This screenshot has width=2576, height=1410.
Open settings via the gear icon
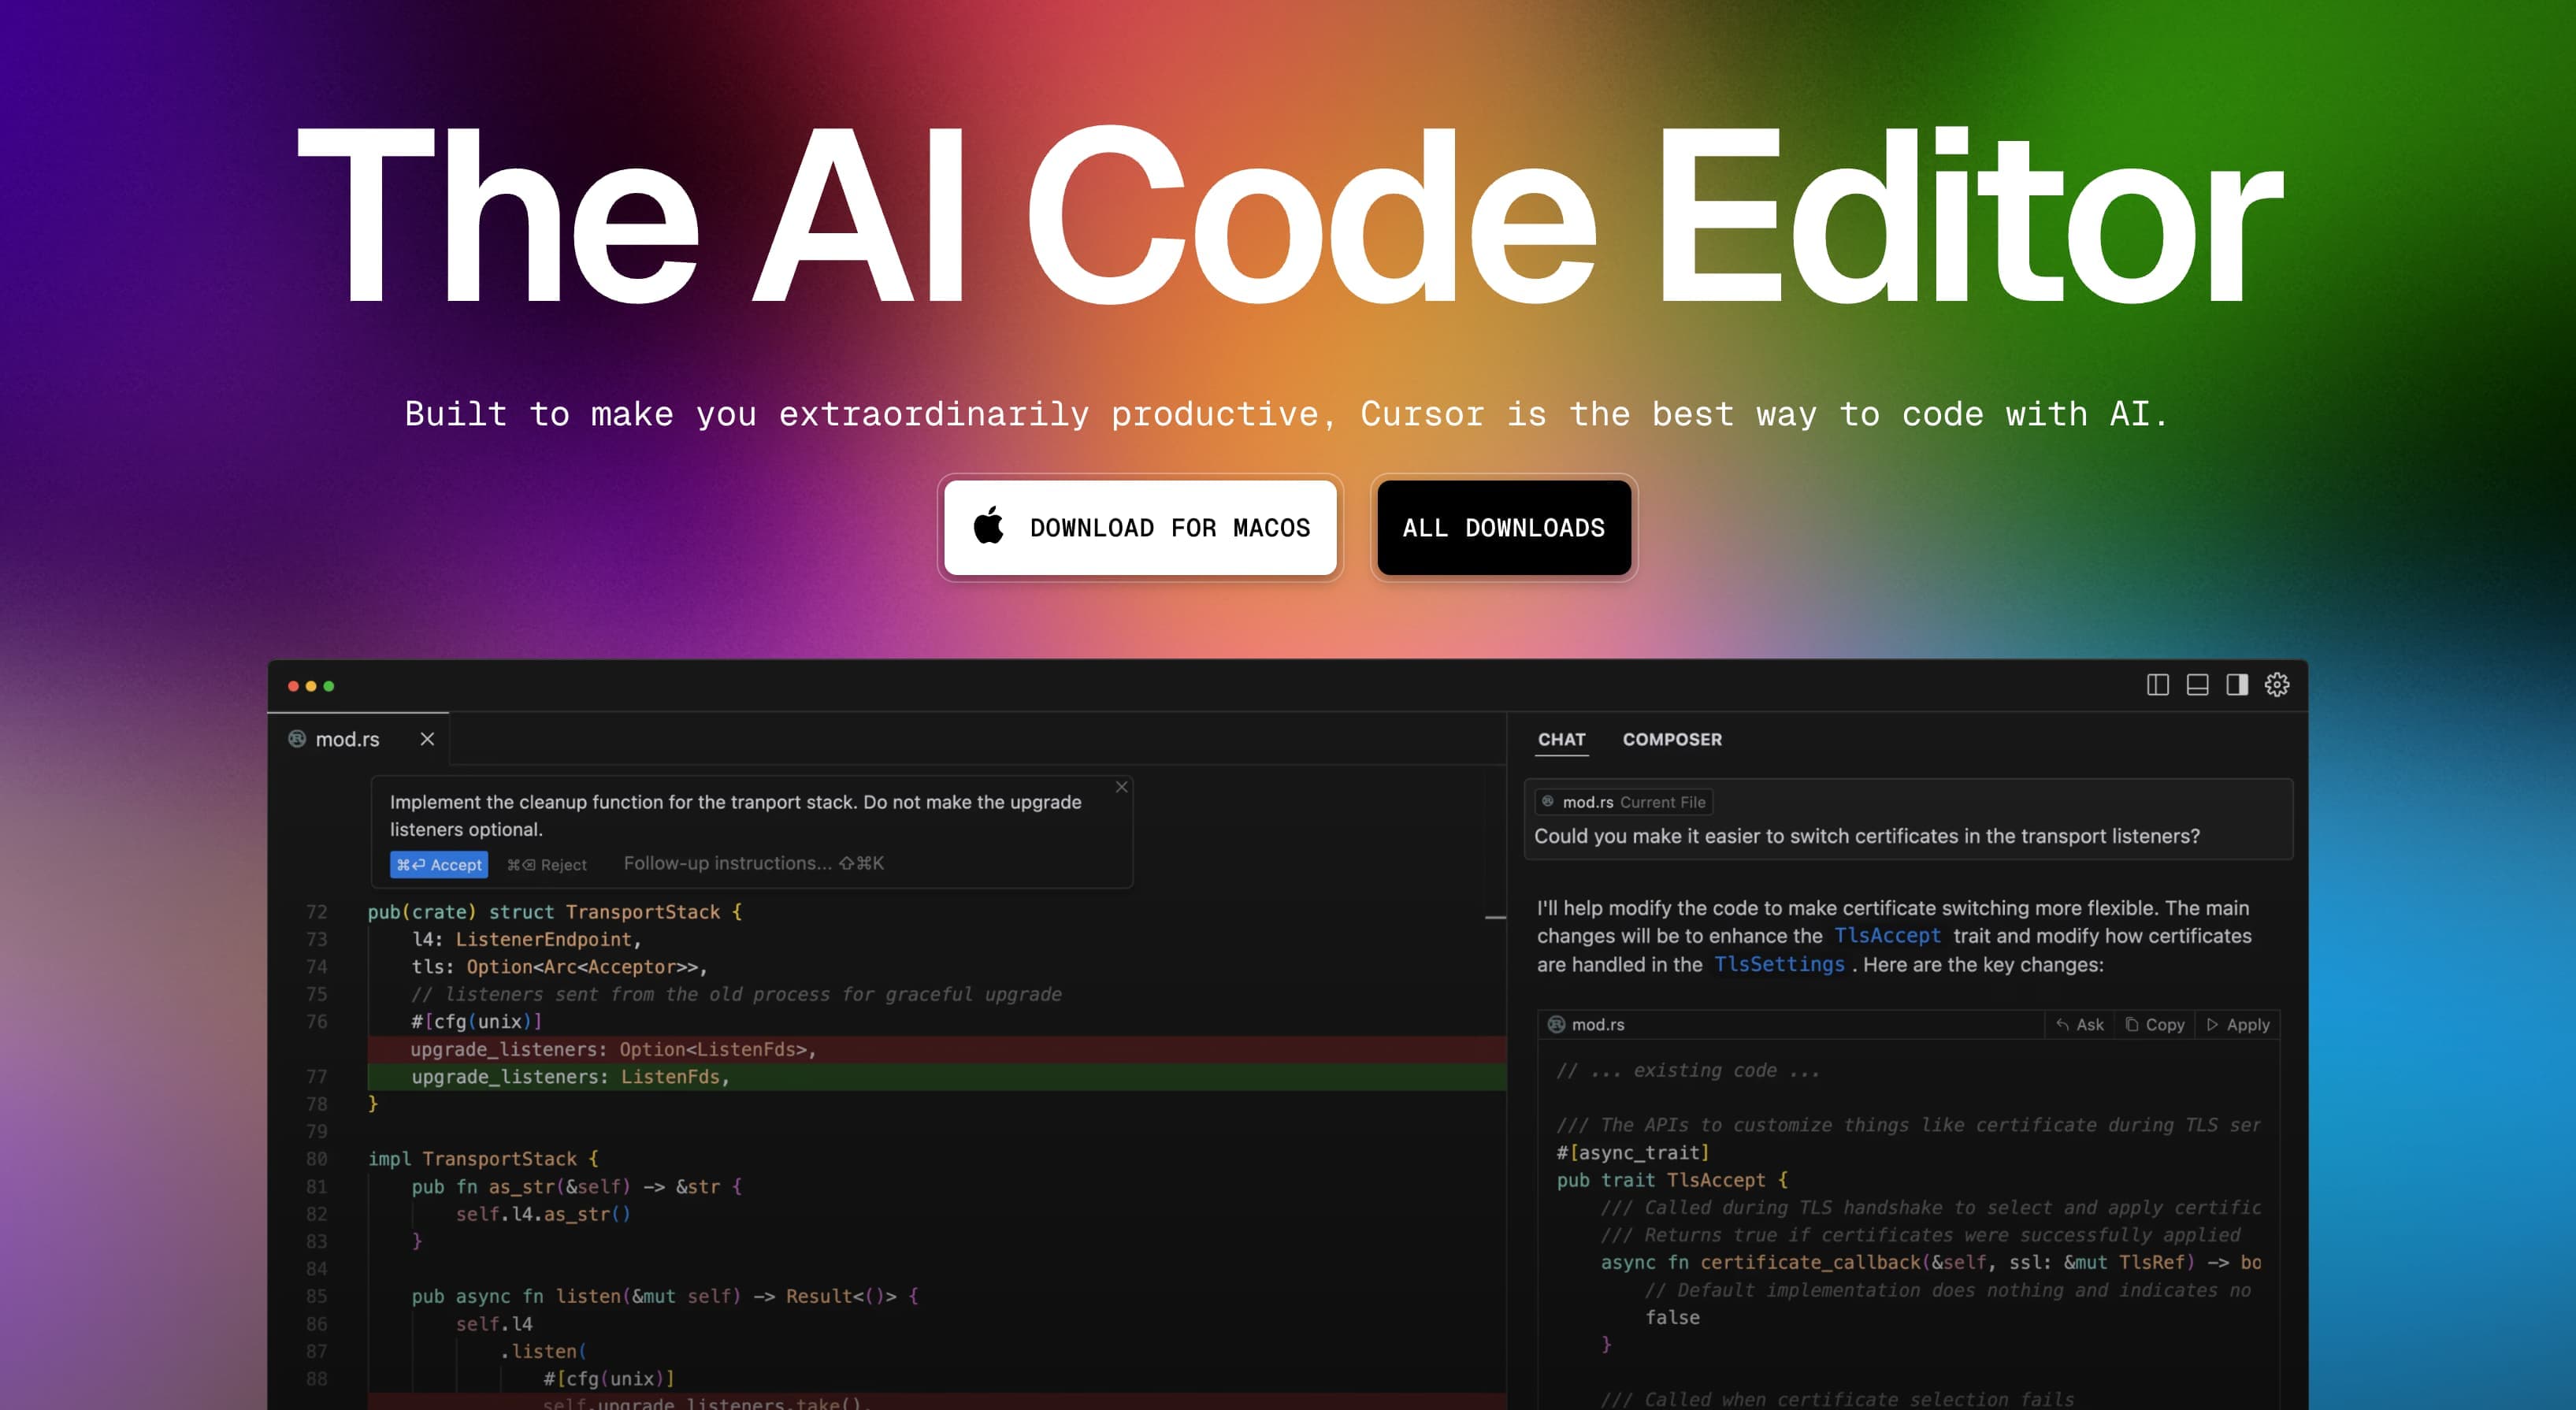pos(2276,685)
